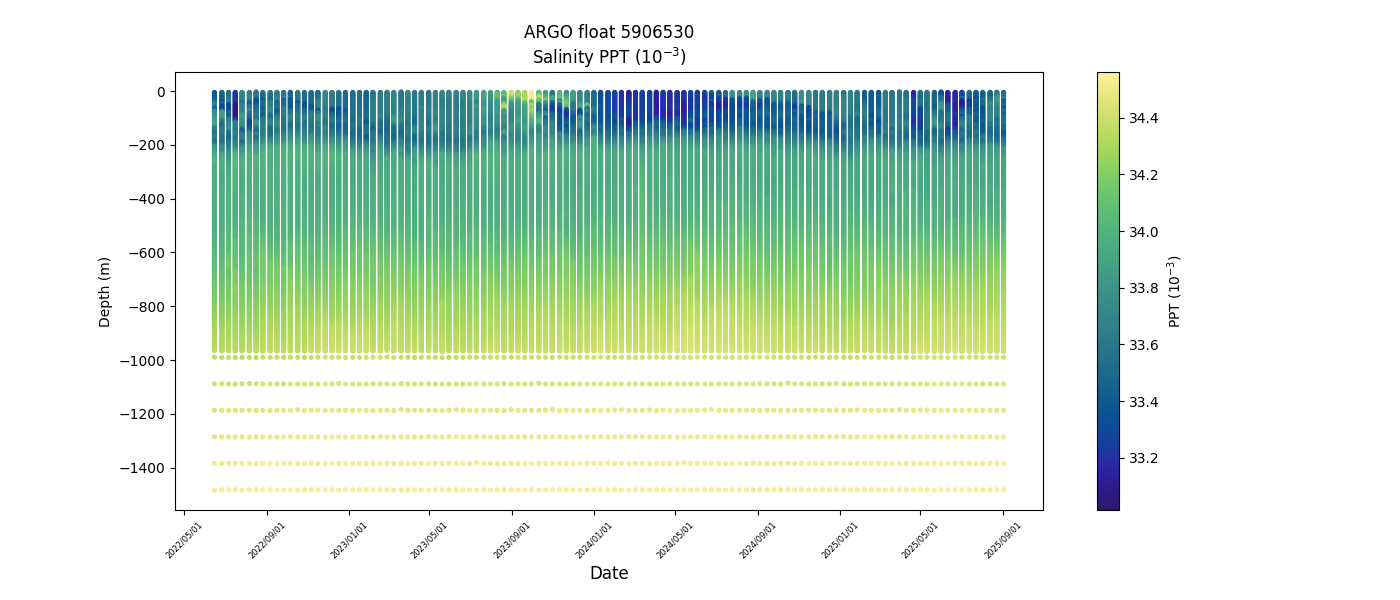Click the −600 depth tick label
Image resolution: width=1400 pixels, height=600 pixels.
(x=150, y=253)
